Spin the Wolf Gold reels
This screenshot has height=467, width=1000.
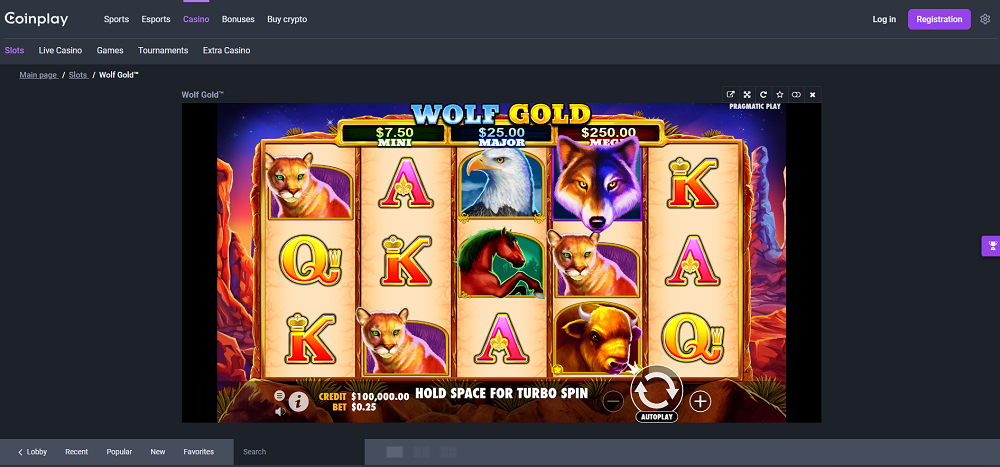[x=656, y=390]
